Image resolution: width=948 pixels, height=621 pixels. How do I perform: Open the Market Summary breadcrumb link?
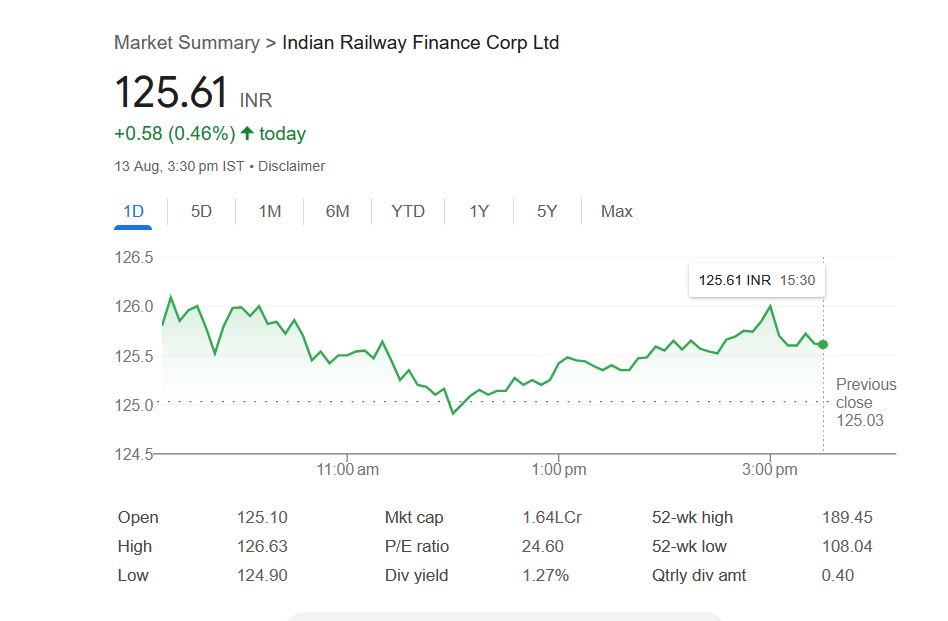pyautogui.click(x=186, y=42)
